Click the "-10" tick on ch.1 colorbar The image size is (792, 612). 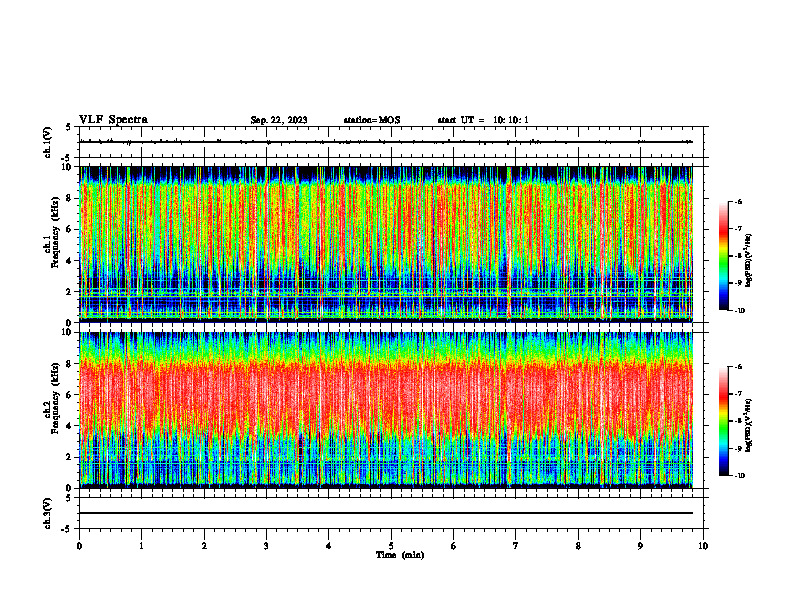(x=739, y=311)
